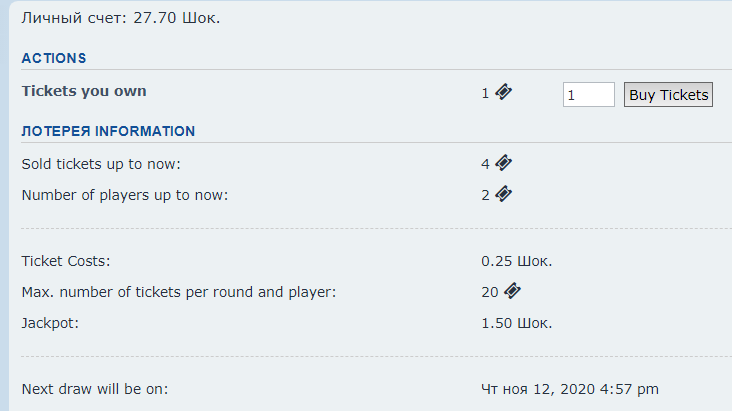Click ticket icon beside Tickets you own

pos(503,92)
